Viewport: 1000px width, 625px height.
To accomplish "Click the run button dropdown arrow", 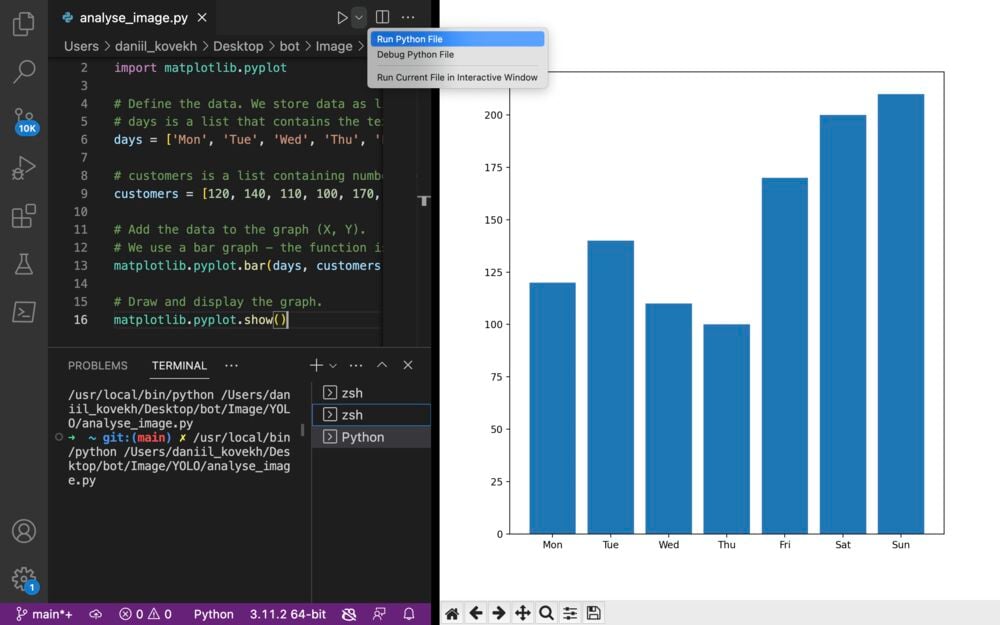I will (359, 17).
